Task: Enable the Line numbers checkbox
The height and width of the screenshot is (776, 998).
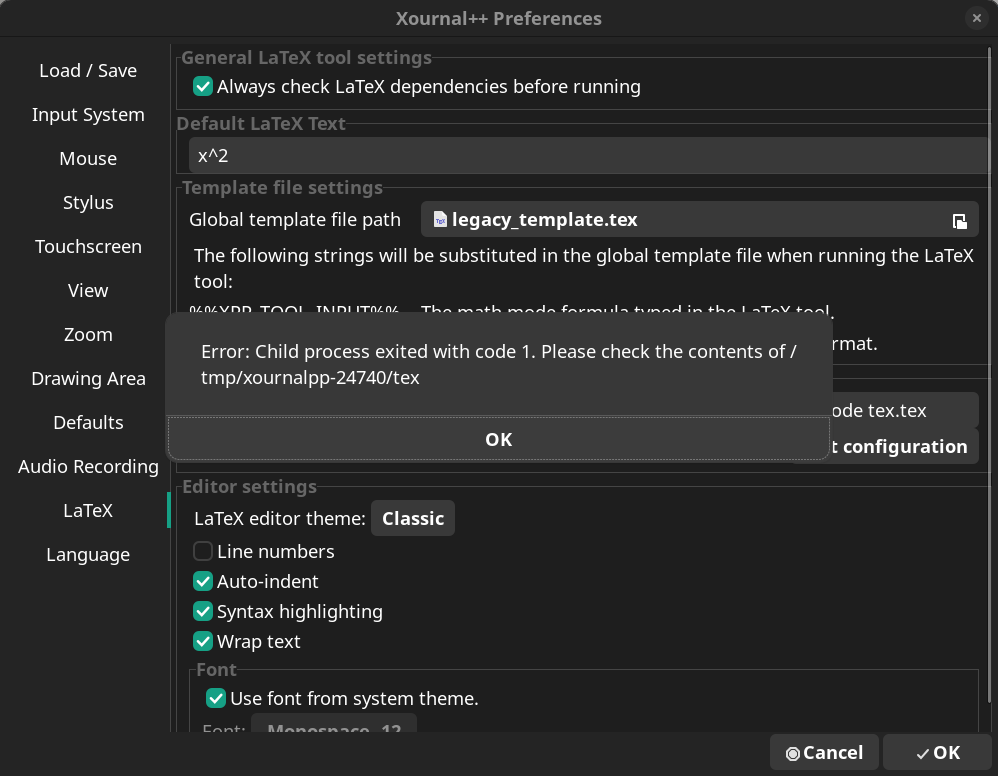Action: (202, 551)
